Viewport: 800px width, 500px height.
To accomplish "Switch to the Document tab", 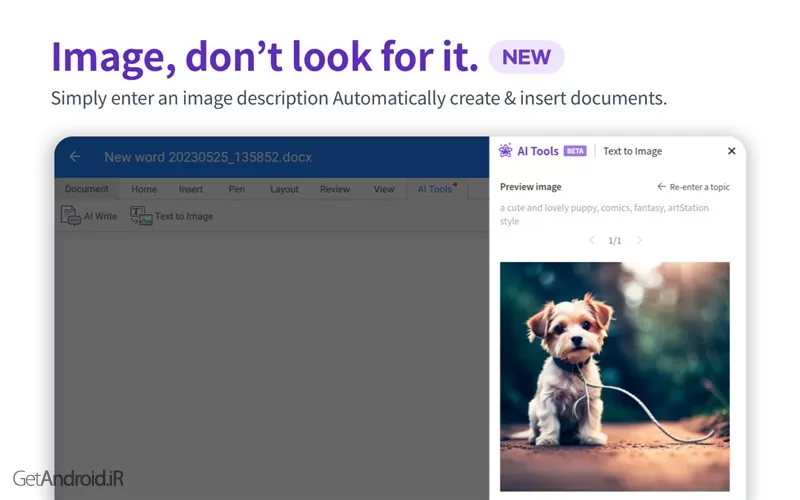I will coord(86,189).
